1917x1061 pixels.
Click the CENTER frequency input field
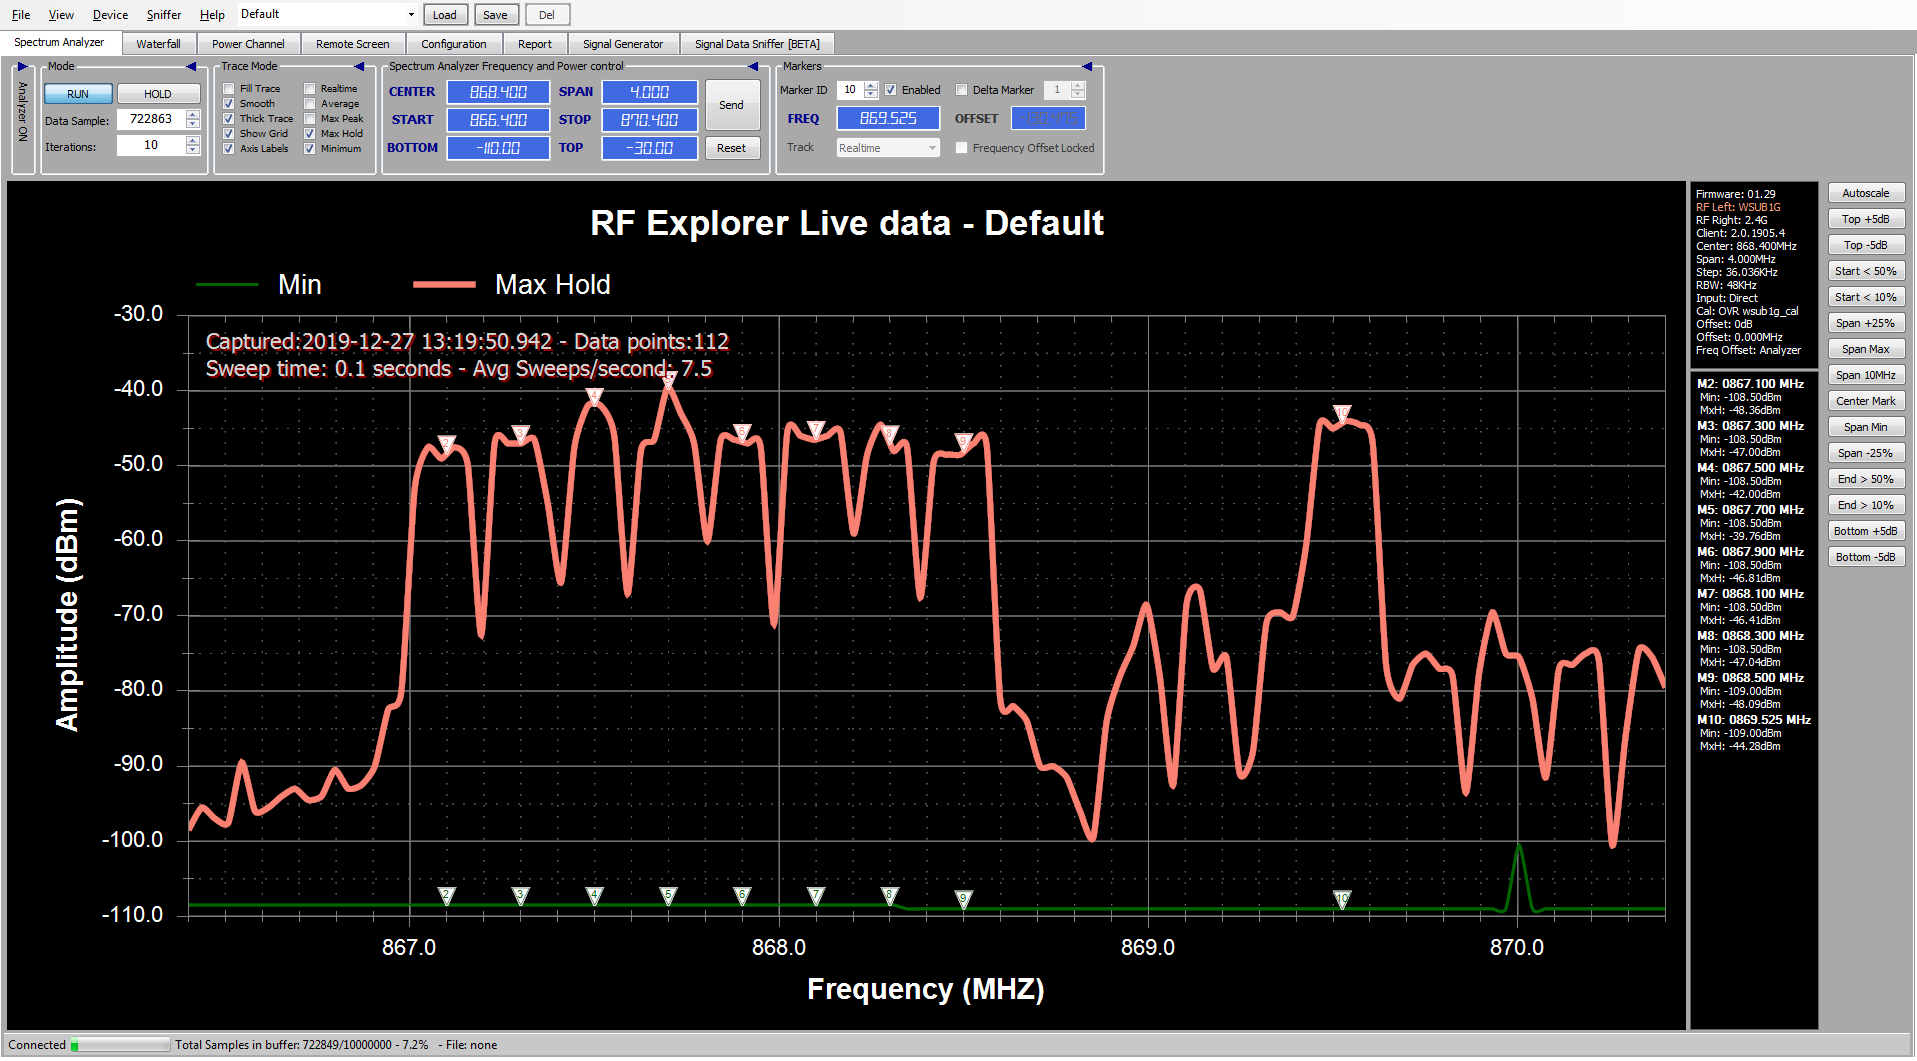[497, 92]
